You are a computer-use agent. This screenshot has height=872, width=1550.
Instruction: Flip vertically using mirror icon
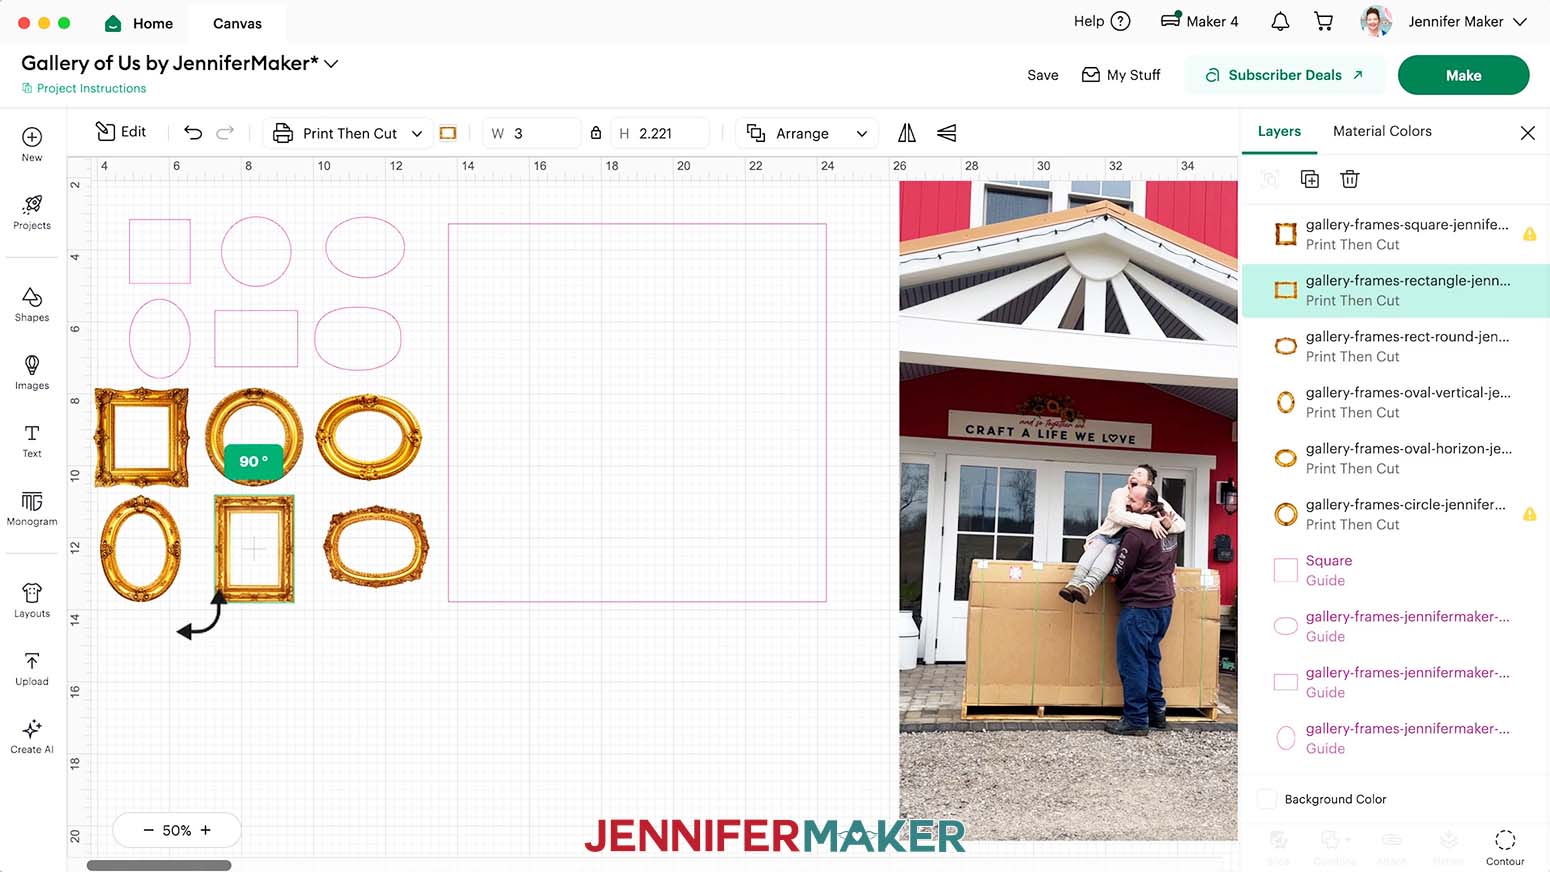point(946,133)
